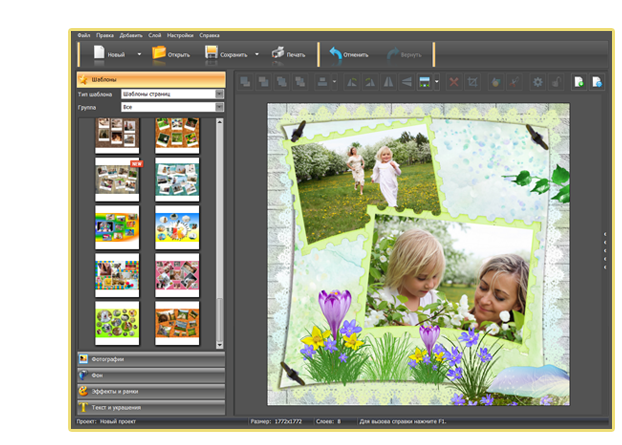The image size is (622, 445).
Task: Click the flip horizontal icon
Action: [386, 83]
